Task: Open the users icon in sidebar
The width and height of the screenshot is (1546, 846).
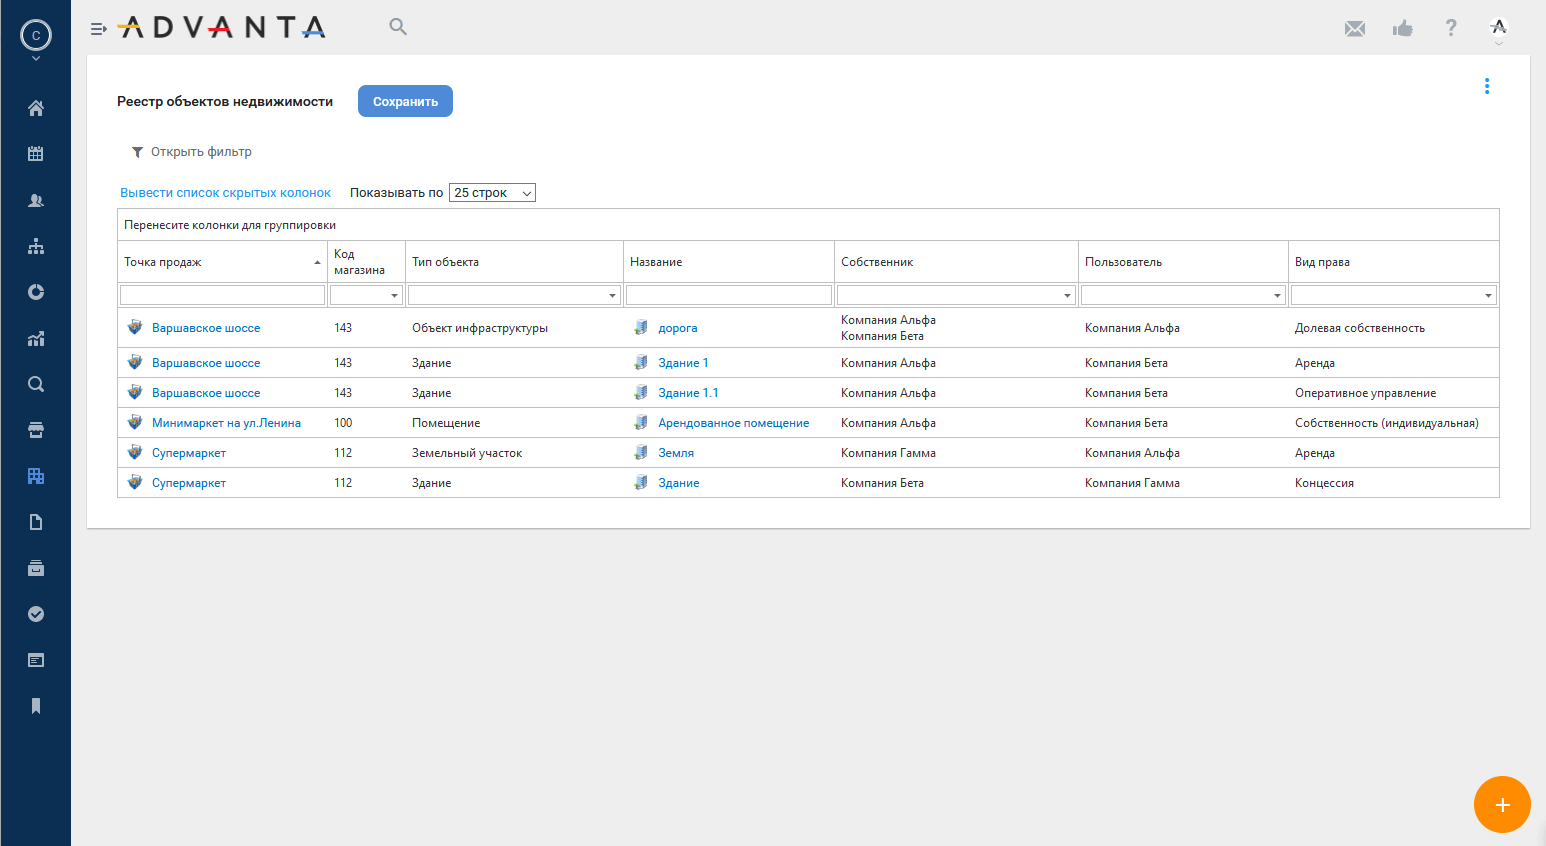Action: (36, 200)
